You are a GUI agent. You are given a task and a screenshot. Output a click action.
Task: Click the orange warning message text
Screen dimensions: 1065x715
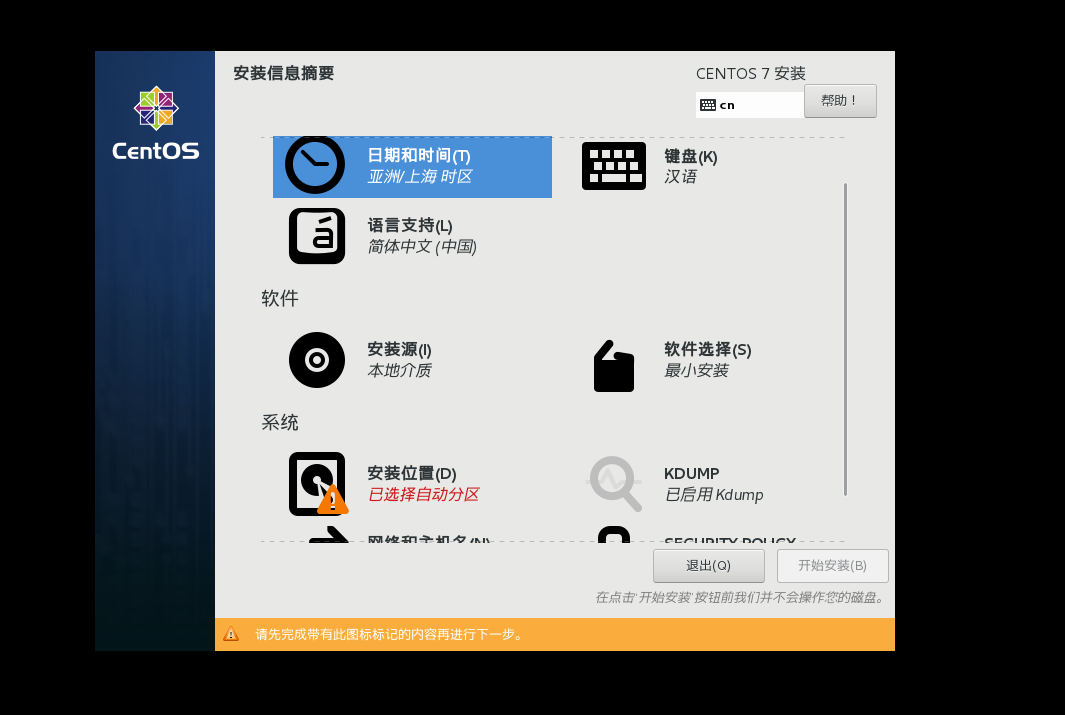tap(390, 634)
